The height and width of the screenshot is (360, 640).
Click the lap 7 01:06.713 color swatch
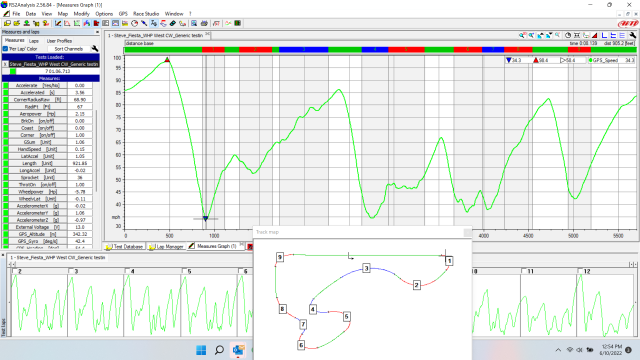pos(13,71)
